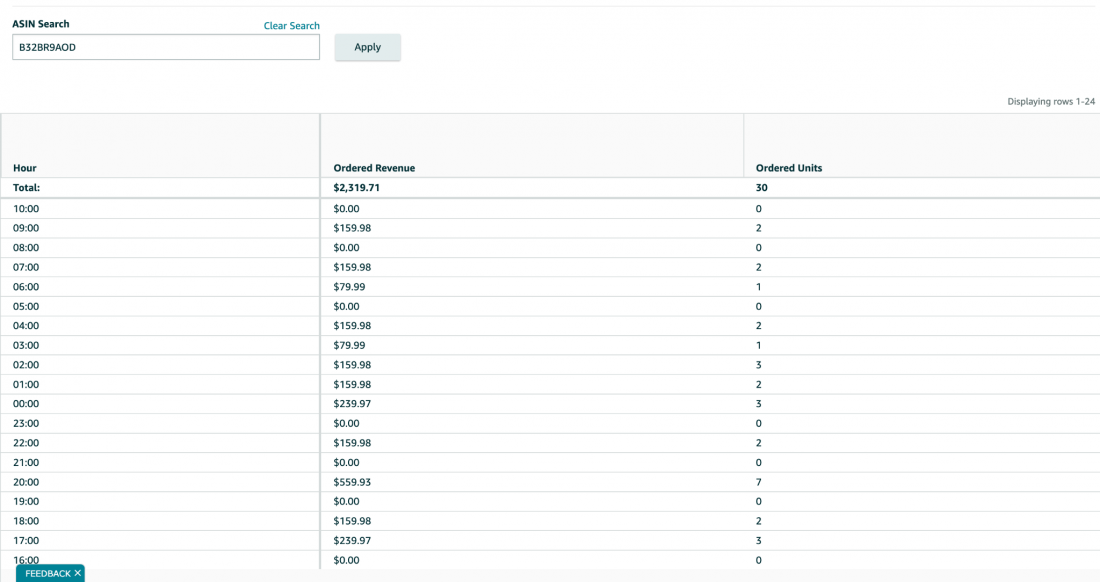
Task: Click the $159.98 revenue for 09:00
Action: (352, 228)
